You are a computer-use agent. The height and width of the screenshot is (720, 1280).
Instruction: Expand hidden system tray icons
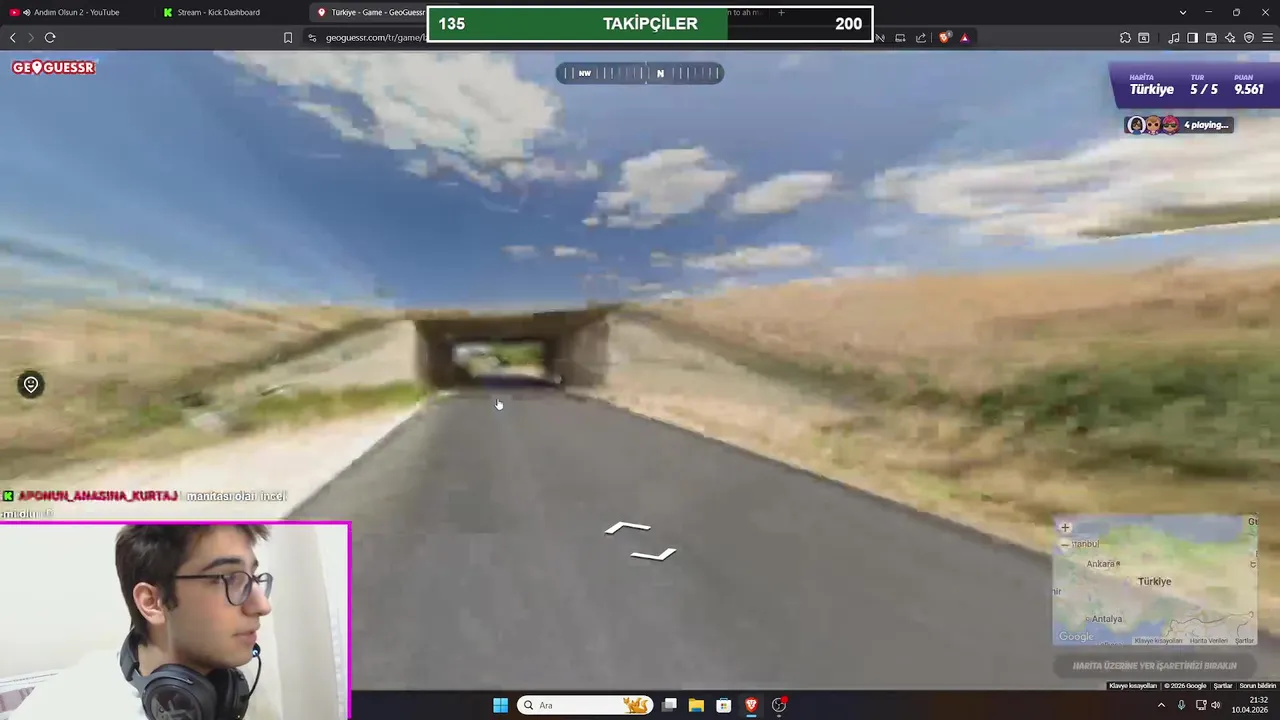1161,705
